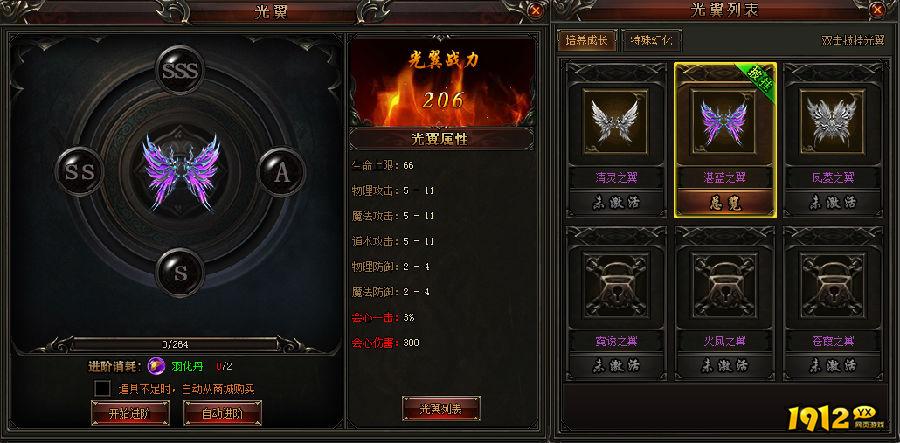Screen dimensions: 900x443
Task: Click the 总览 button under 湛蓝之翼
Action: (725, 203)
